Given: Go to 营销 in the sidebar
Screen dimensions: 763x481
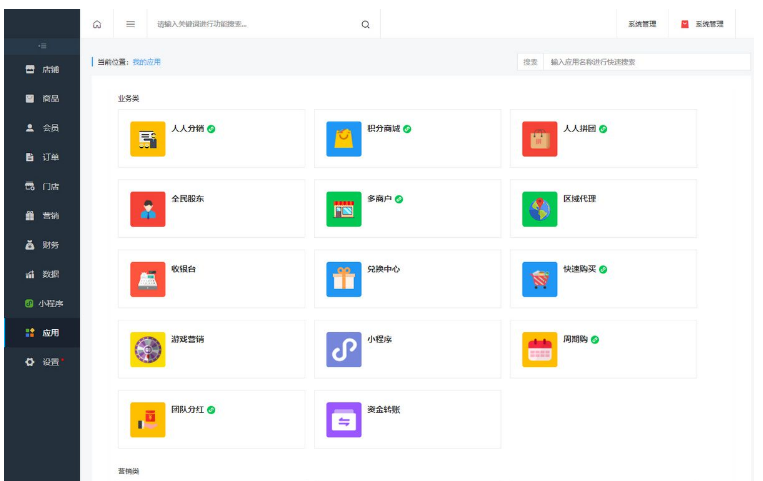Looking at the screenshot, I should click(42, 216).
